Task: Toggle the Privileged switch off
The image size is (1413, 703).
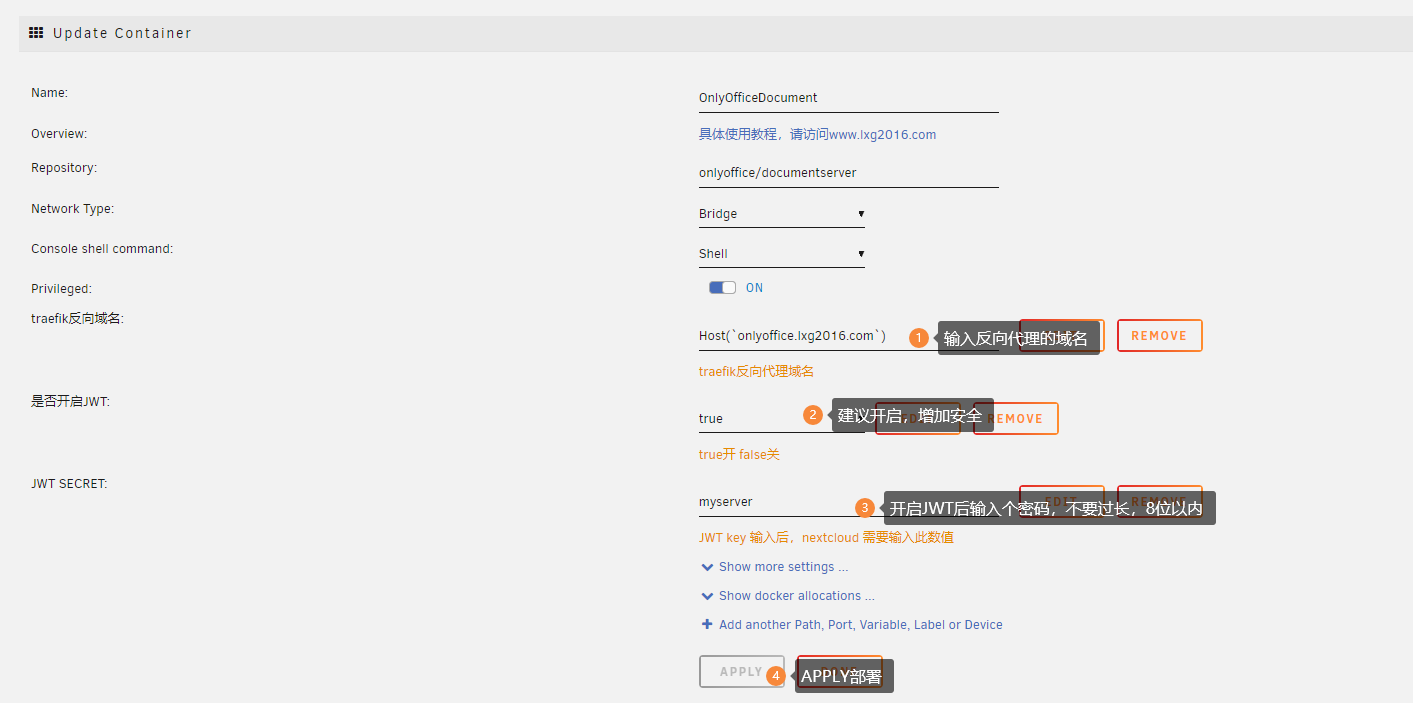Action: (x=722, y=288)
